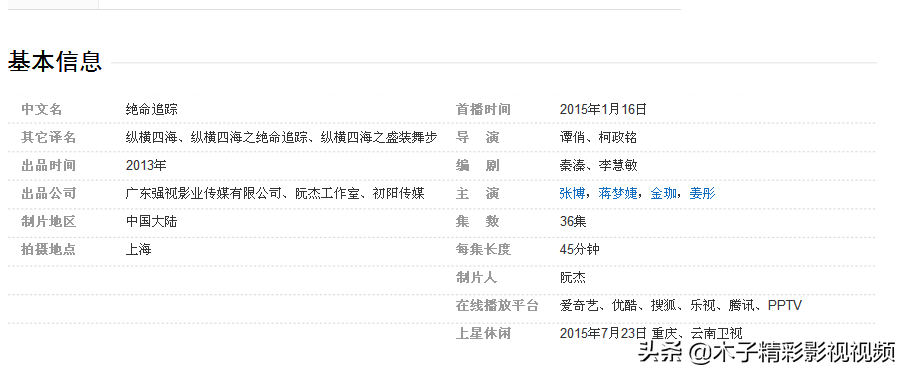Viewport: 907px width, 375px height.
Task: Click the 其它译名 label
Action: click(x=49, y=138)
